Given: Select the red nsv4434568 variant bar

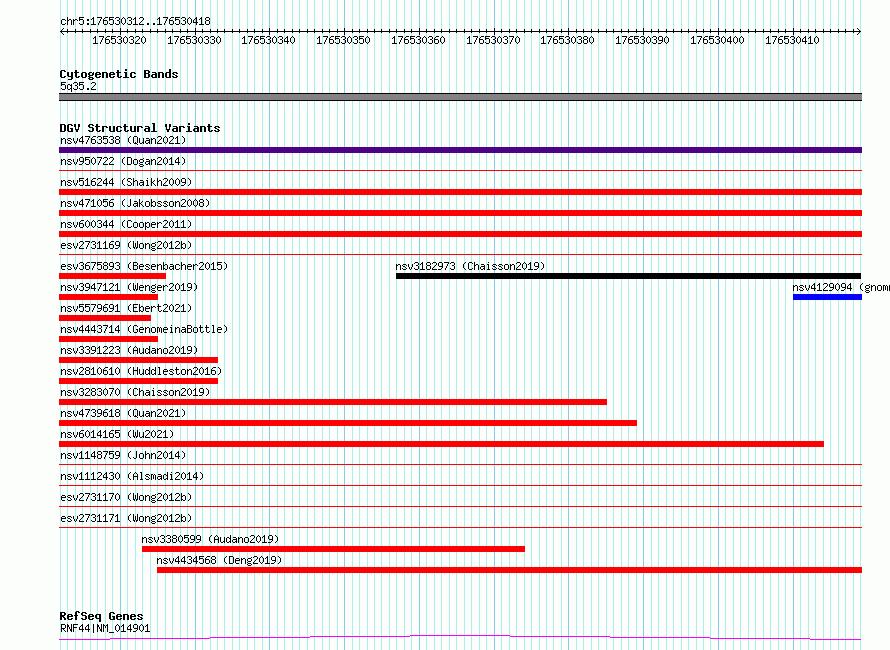Looking at the screenshot, I should [x=509, y=570].
